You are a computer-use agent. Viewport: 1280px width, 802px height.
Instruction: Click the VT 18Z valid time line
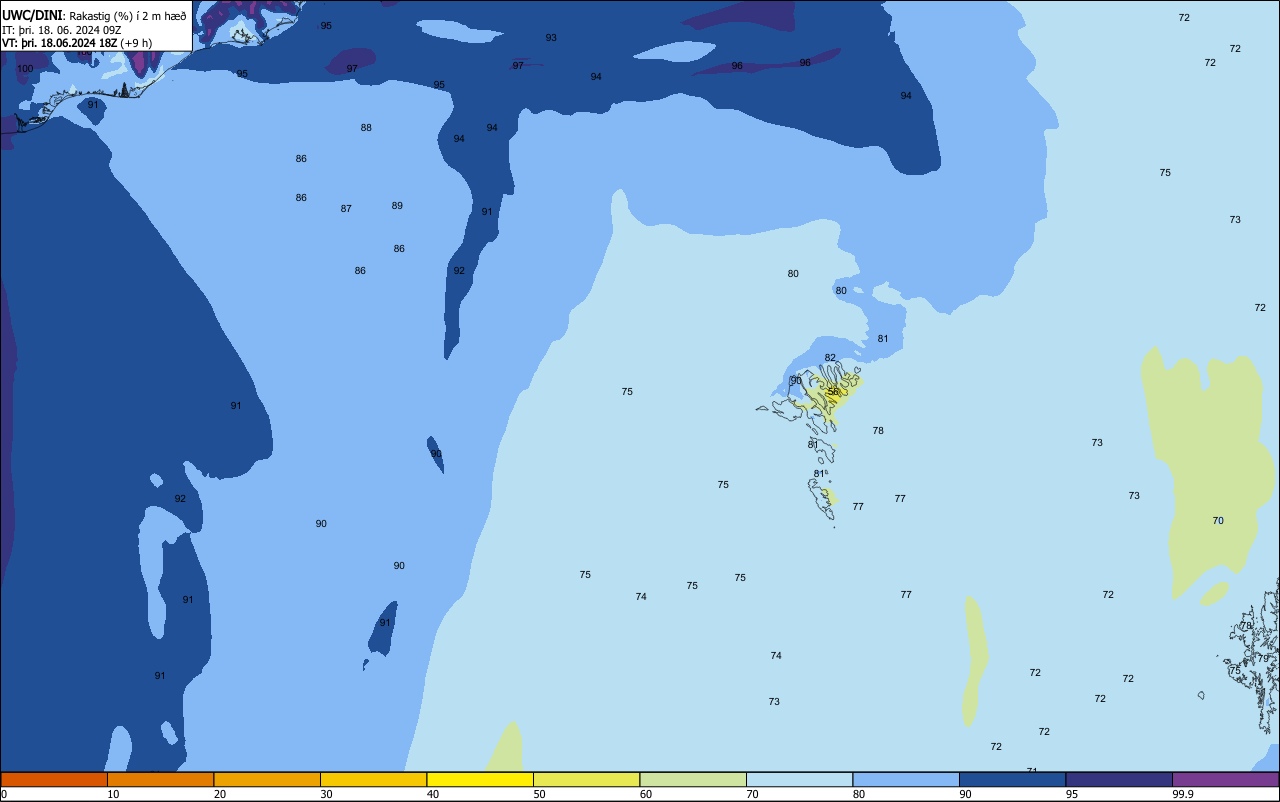pyautogui.click(x=77, y=42)
